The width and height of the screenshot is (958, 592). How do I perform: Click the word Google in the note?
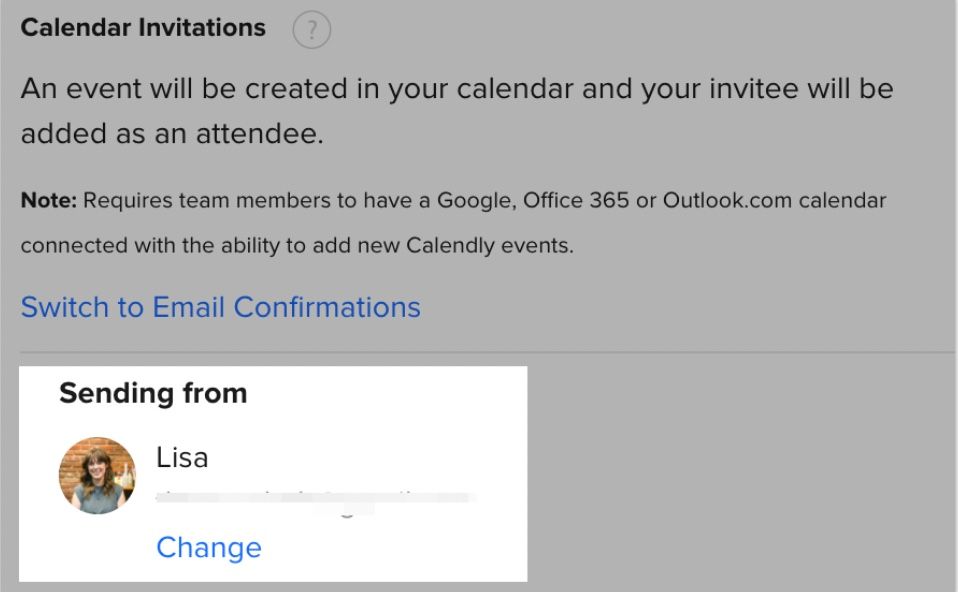point(477,201)
